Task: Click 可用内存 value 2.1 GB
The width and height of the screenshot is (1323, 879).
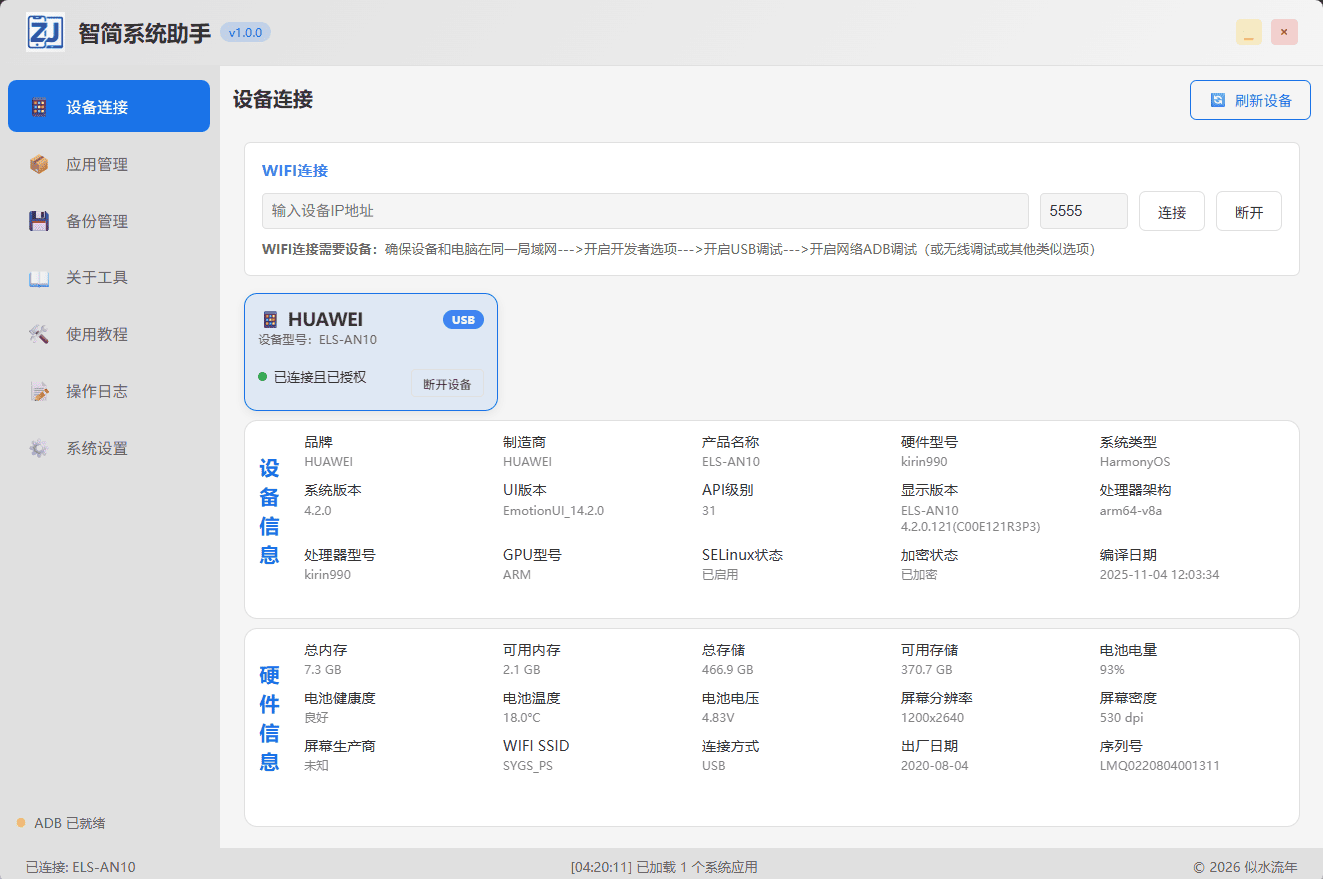Action: pos(522,670)
